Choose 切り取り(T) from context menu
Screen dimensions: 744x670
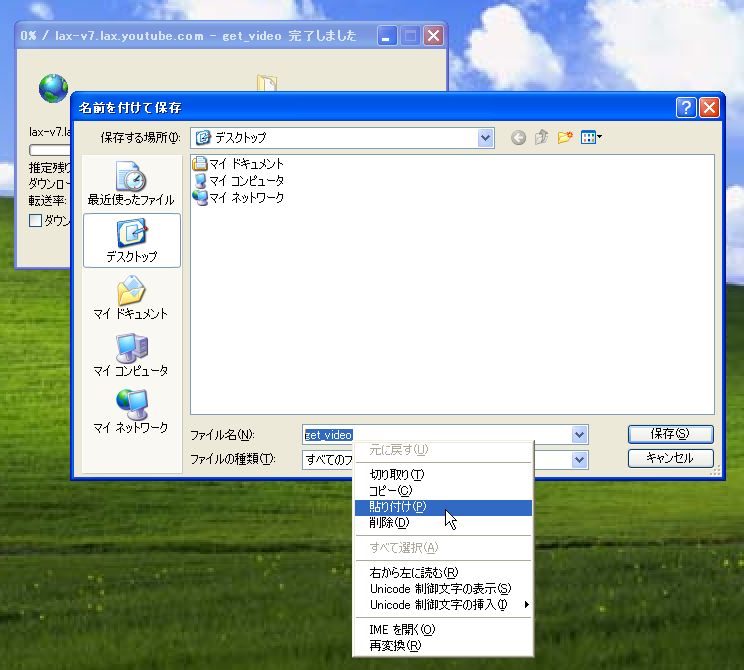(x=443, y=475)
